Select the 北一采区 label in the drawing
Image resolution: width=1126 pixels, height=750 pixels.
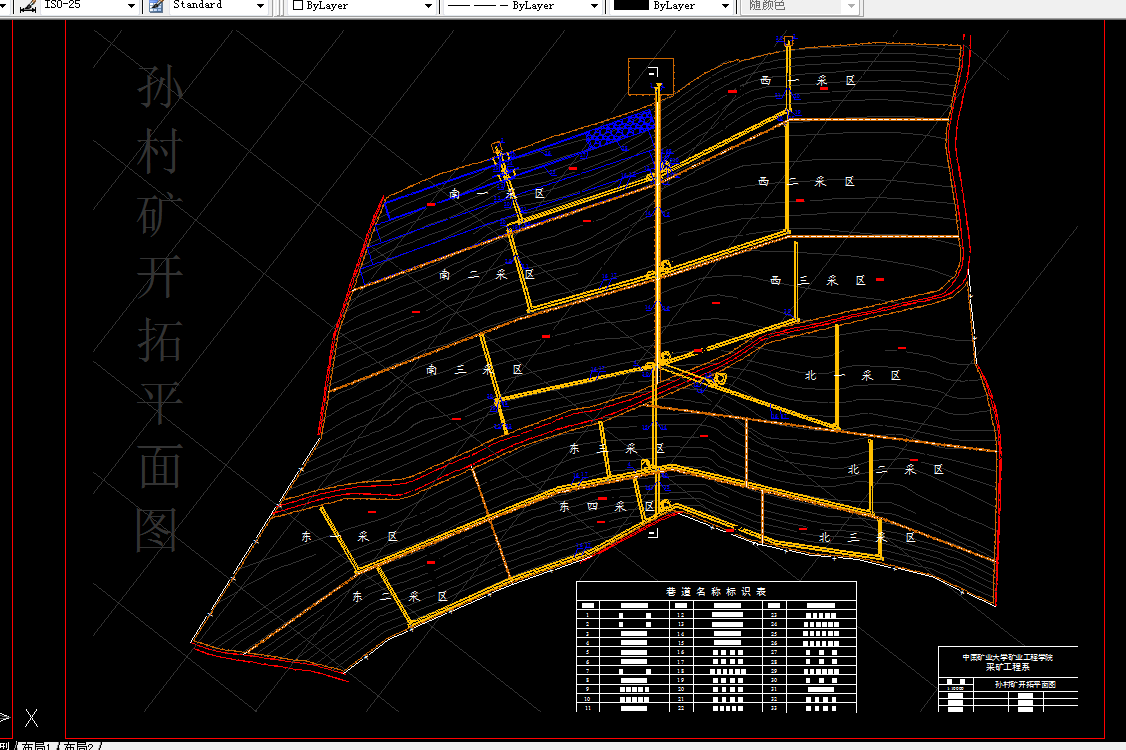click(853, 375)
